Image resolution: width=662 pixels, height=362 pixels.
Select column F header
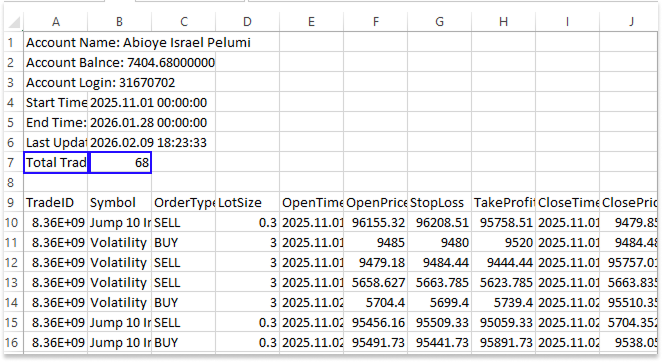pyautogui.click(x=376, y=22)
